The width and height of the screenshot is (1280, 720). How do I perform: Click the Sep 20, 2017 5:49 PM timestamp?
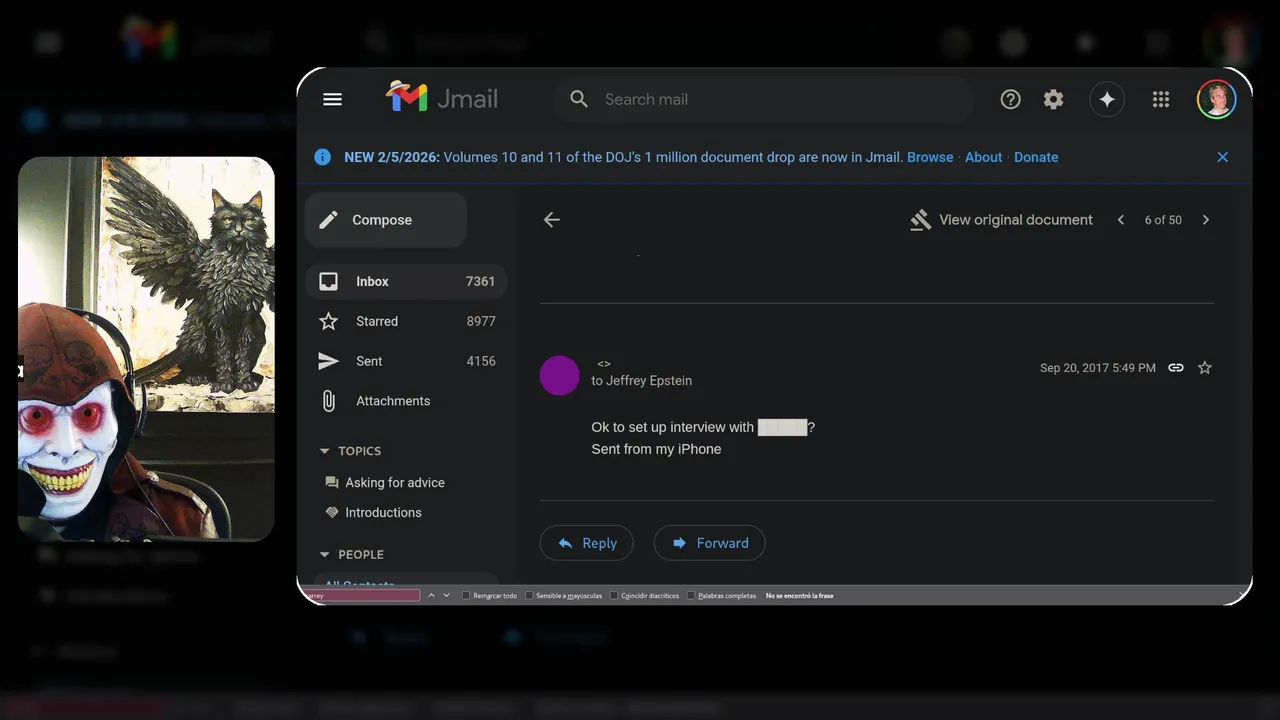click(x=1097, y=368)
